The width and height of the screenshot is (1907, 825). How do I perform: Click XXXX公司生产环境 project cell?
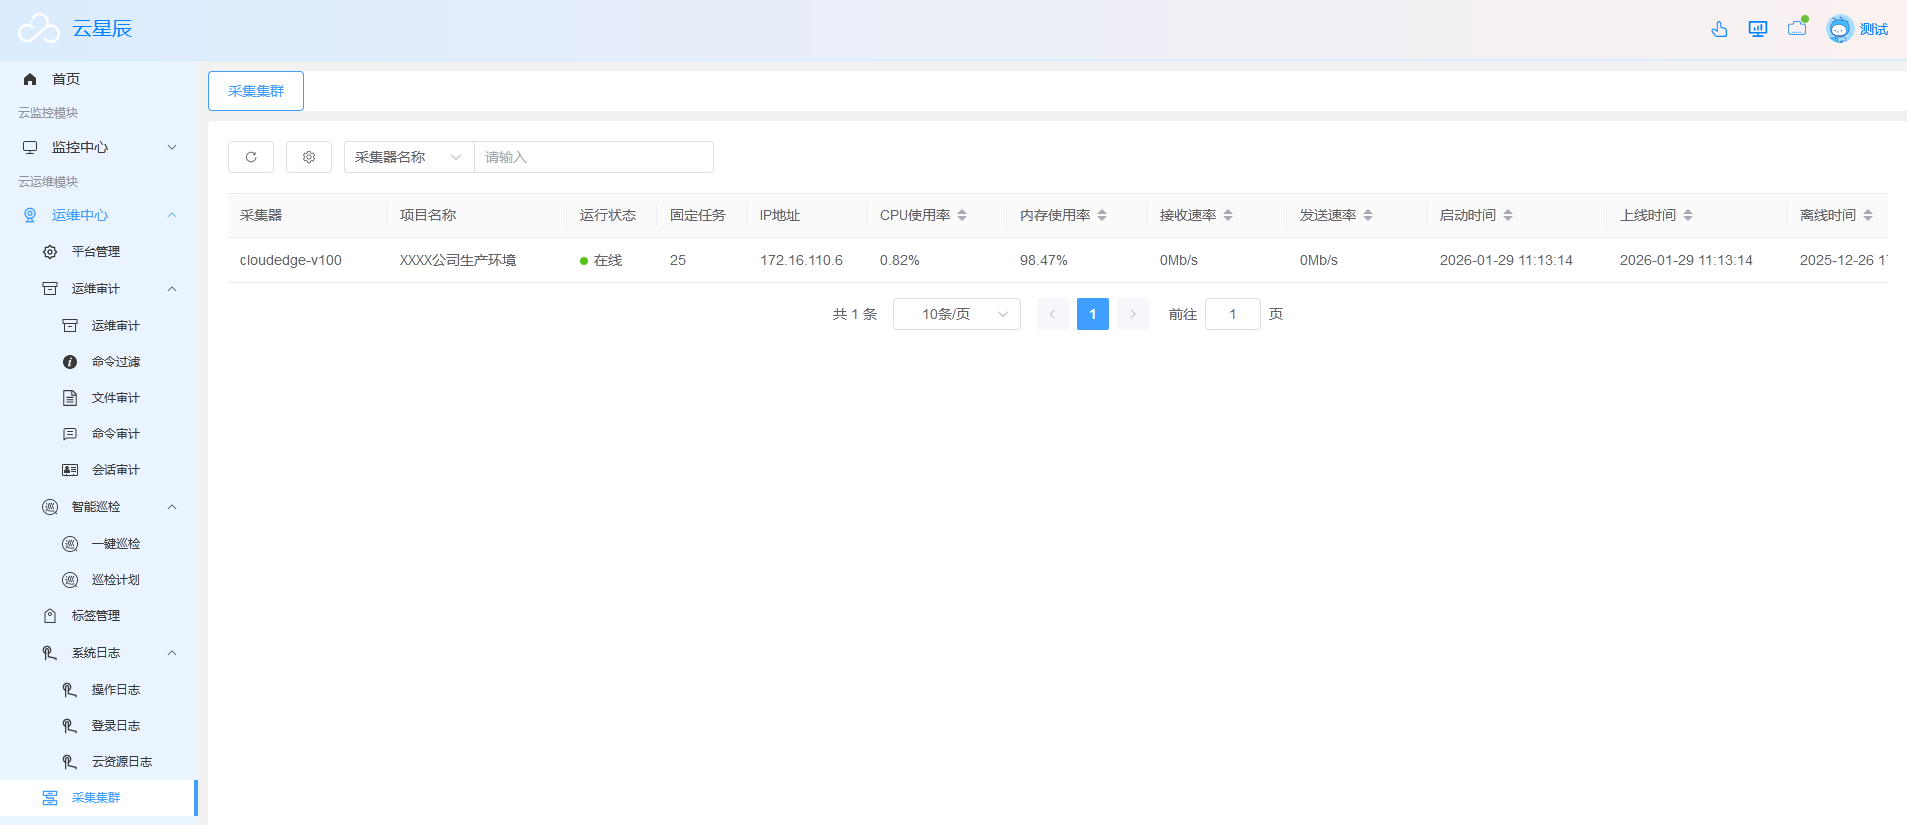[458, 260]
